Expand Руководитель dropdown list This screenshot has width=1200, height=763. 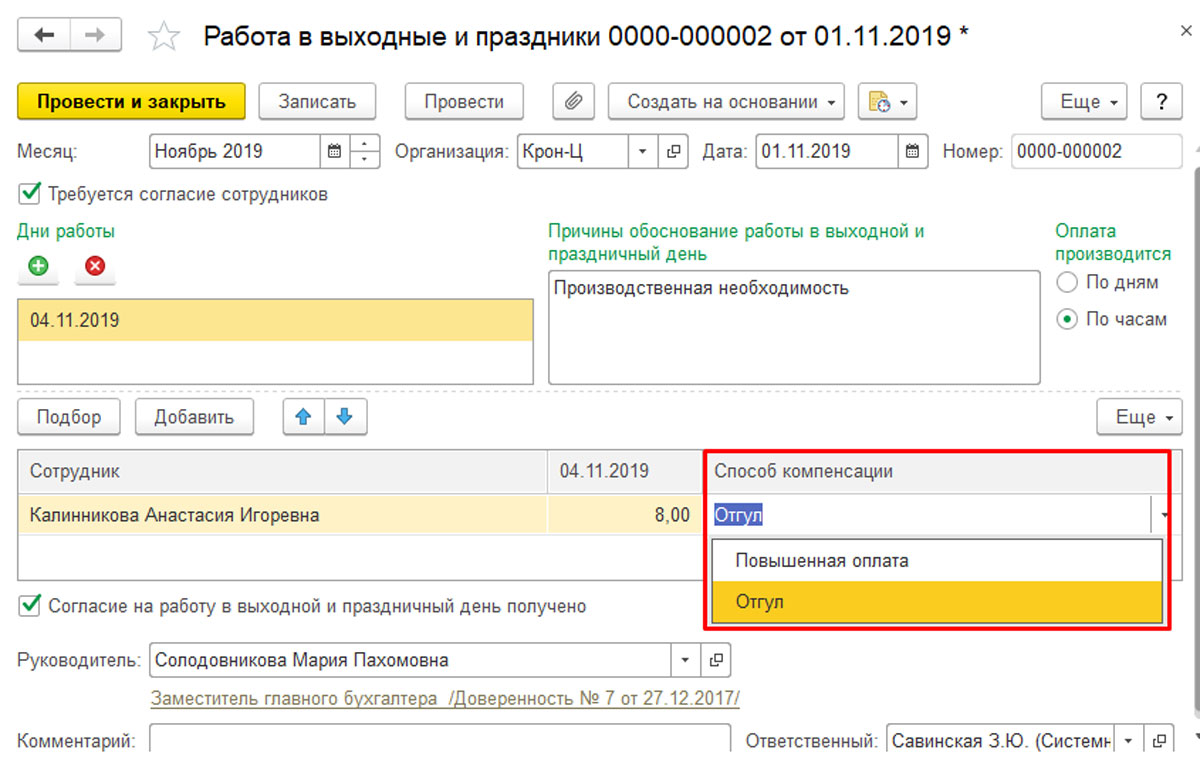coord(685,660)
